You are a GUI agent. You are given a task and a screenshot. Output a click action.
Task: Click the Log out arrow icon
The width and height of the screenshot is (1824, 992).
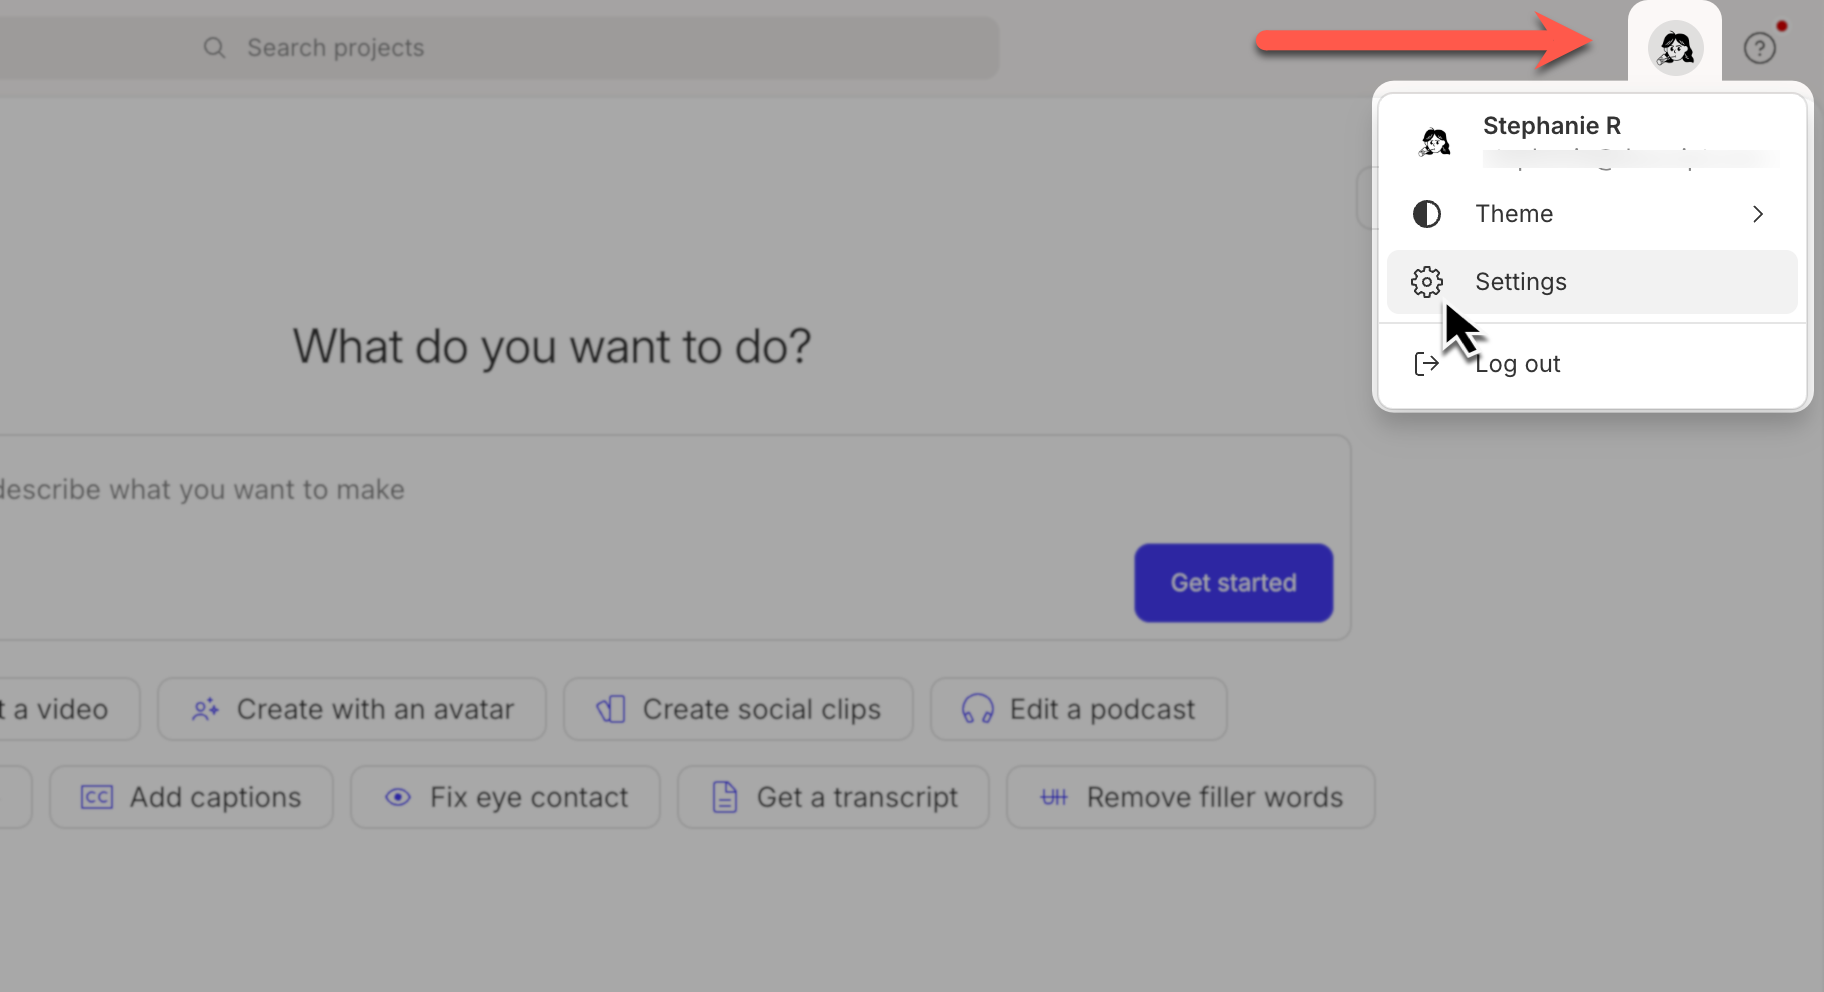pyautogui.click(x=1426, y=364)
